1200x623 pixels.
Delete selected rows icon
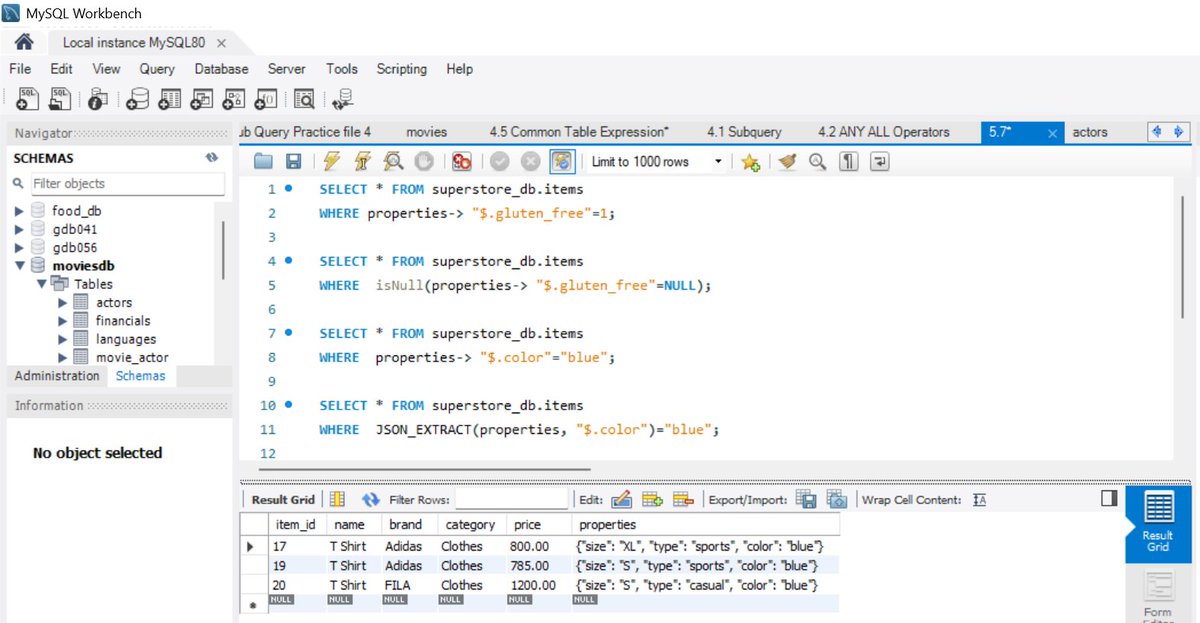point(683,499)
